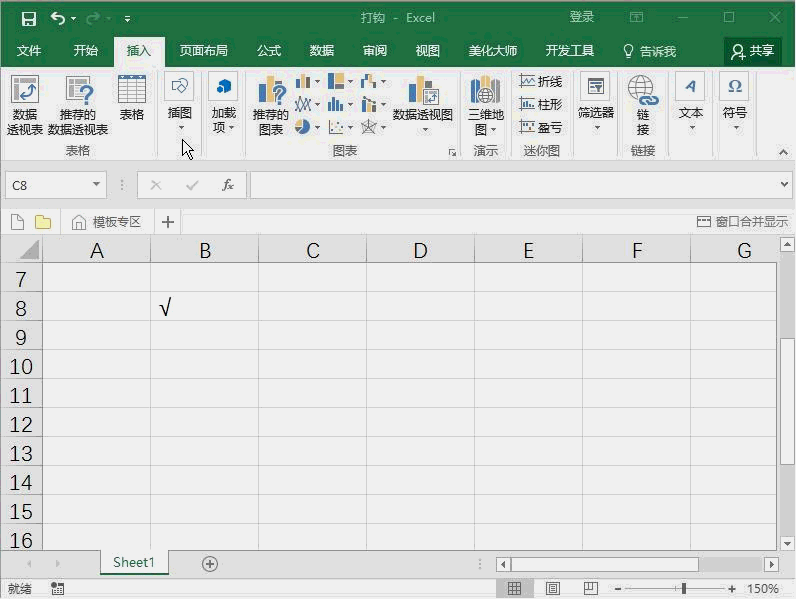Click the 共享 share button
The image size is (796, 599).
(753, 51)
